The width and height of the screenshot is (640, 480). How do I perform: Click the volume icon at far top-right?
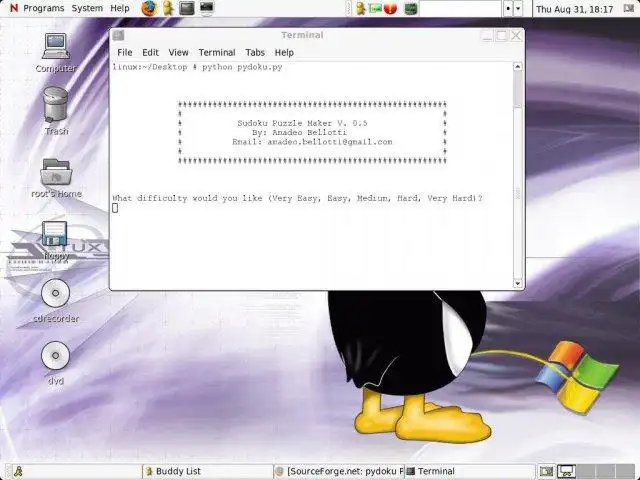[630, 8]
